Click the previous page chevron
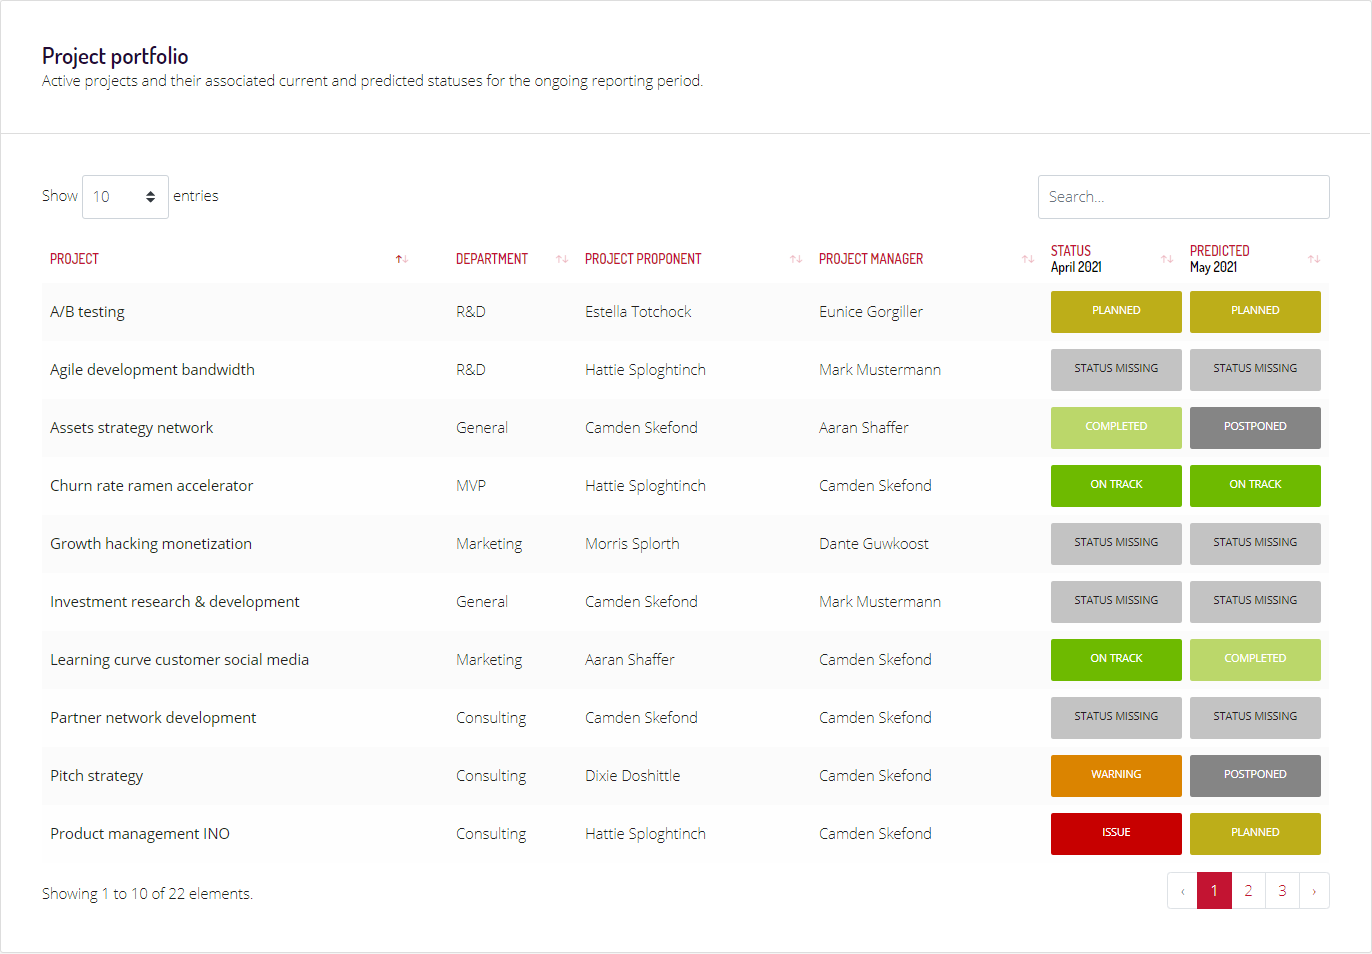Screen dimensions: 1372x954 click(x=1181, y=890)
